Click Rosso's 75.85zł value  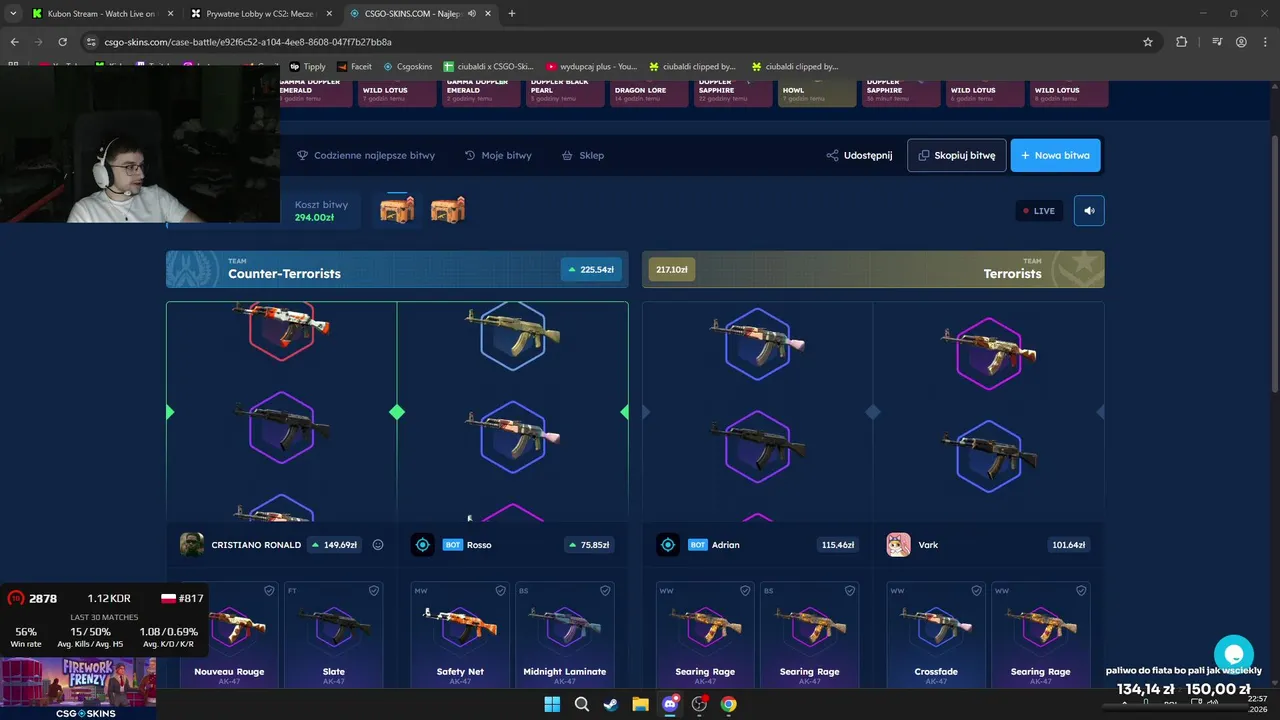pos(589,545)
